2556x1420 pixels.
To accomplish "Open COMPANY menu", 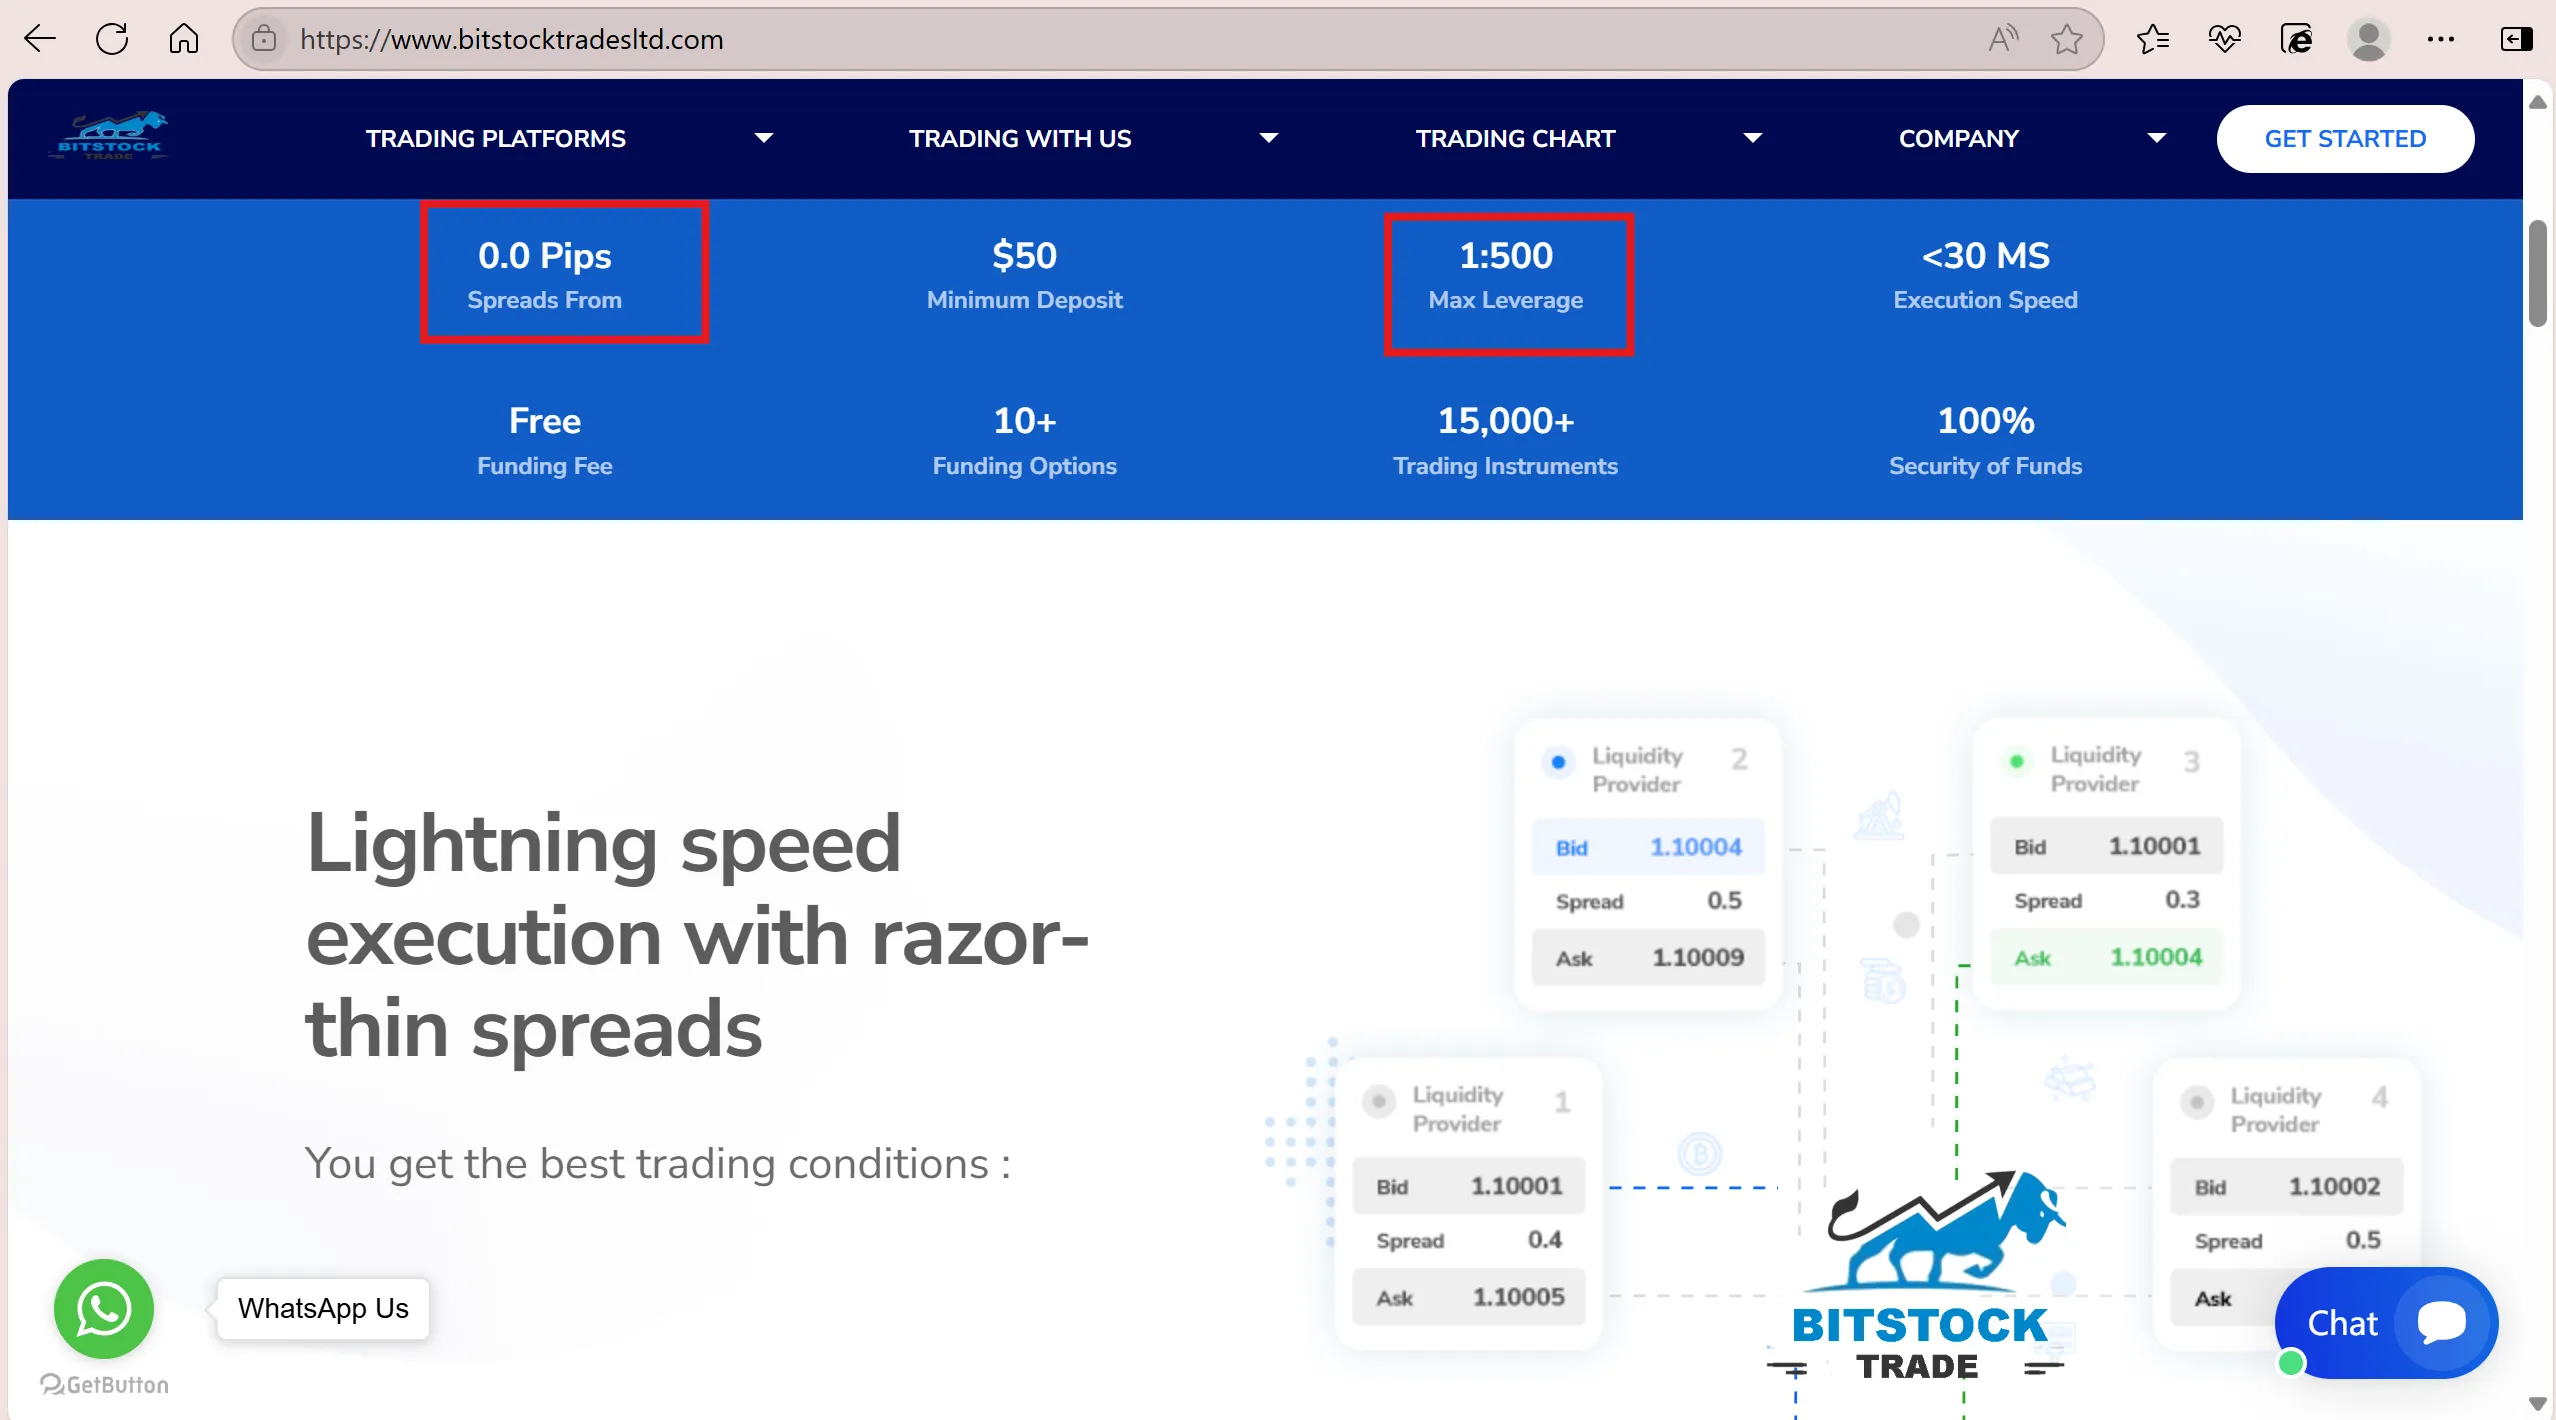I will (x=1959, y=139).
